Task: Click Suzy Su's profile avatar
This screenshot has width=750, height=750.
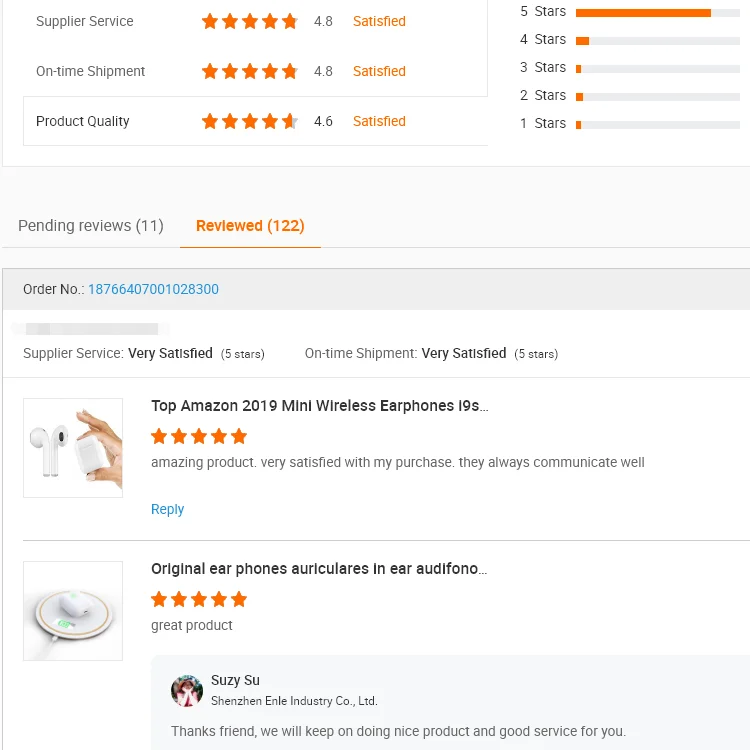Action: click(x=187, y=690)
